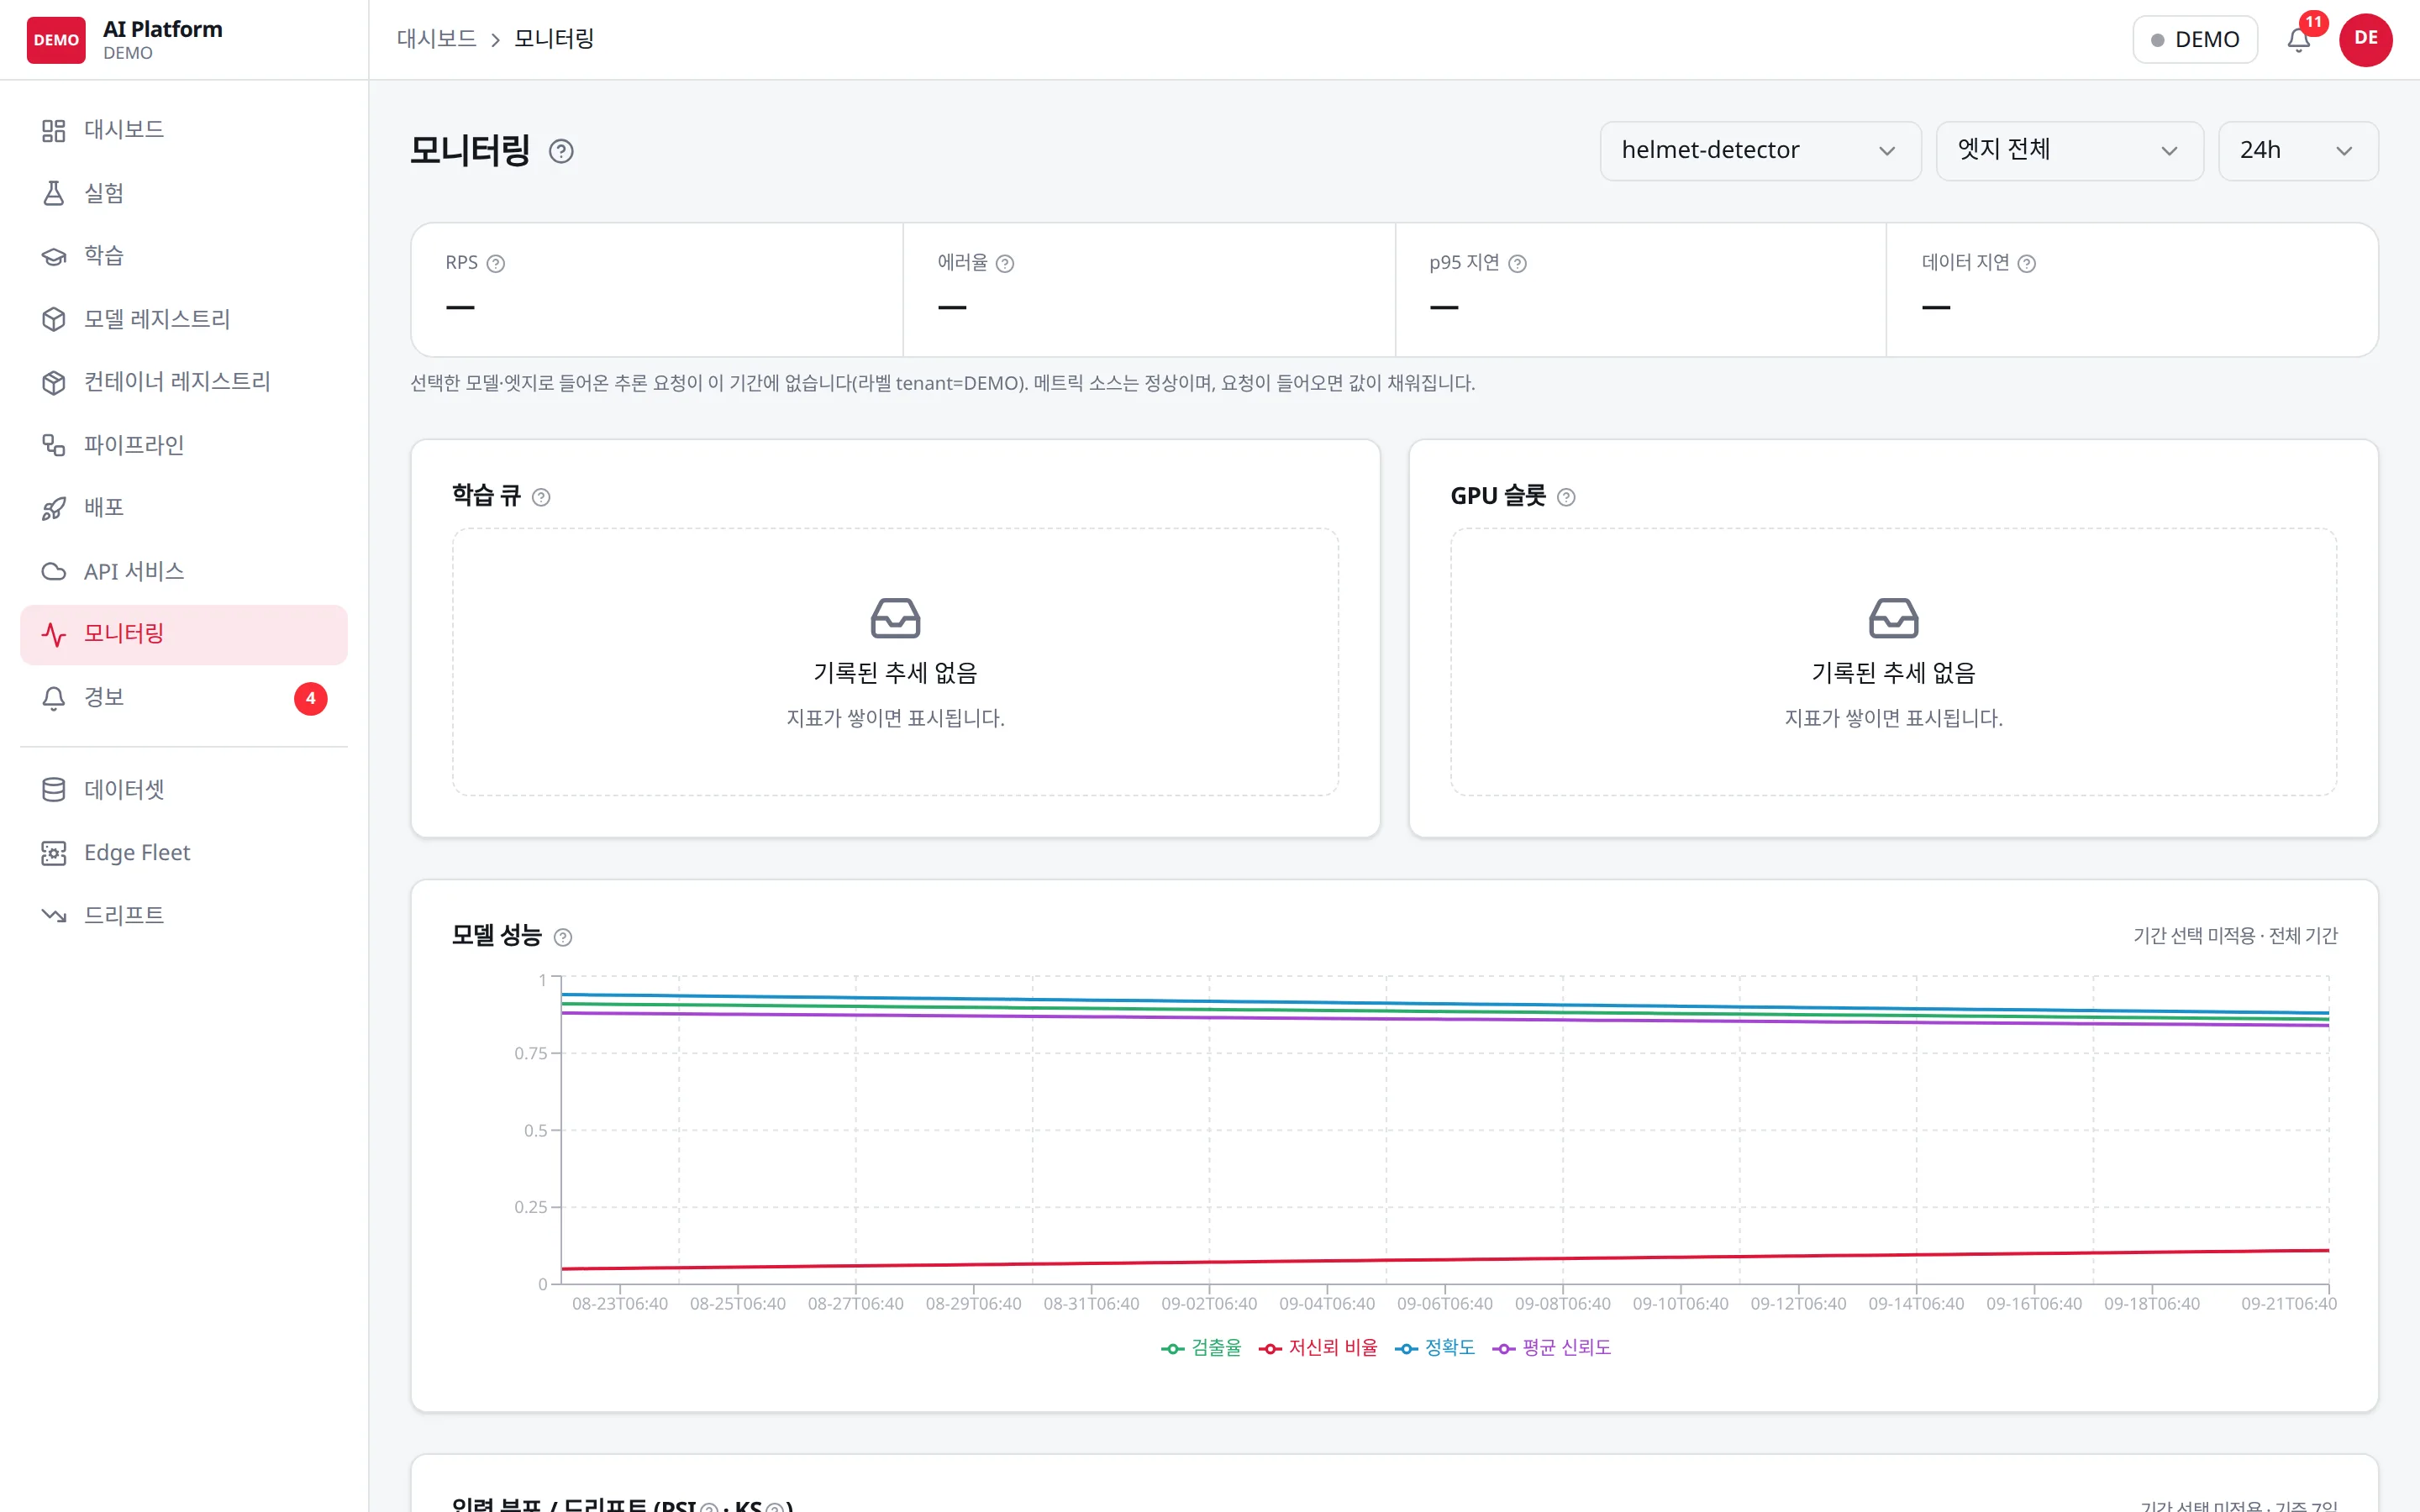Click 학습 큐 '기록된 추세 없음' message
This screenshot has width=2420, height=1512.
click(895, 673)
